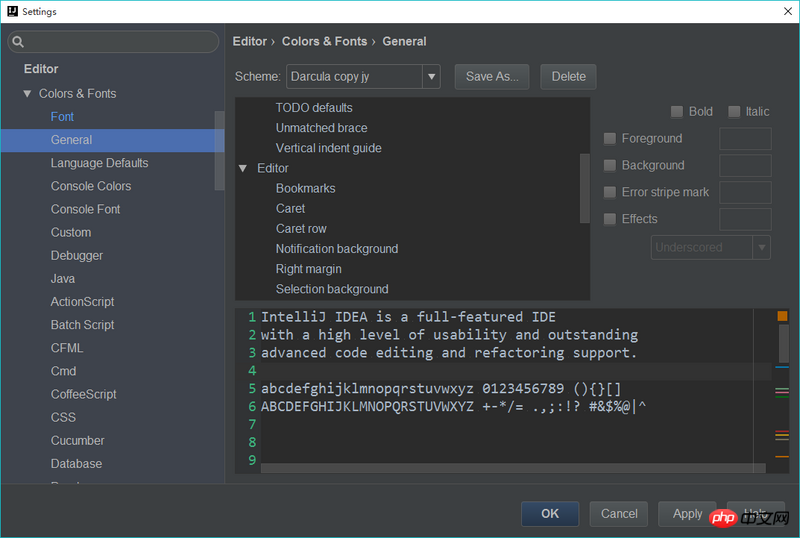Screen dimensions: 800x538
Task: Select Vertical indent guide attribute
Action: point(329,148)
